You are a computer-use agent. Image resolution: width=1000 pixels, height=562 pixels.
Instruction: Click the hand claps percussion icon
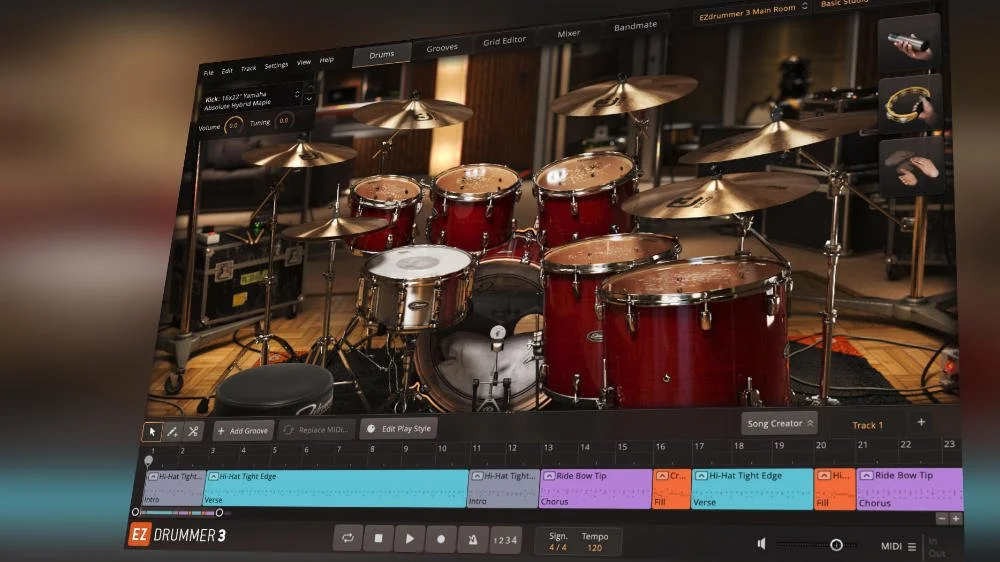(x=911, y=166)
